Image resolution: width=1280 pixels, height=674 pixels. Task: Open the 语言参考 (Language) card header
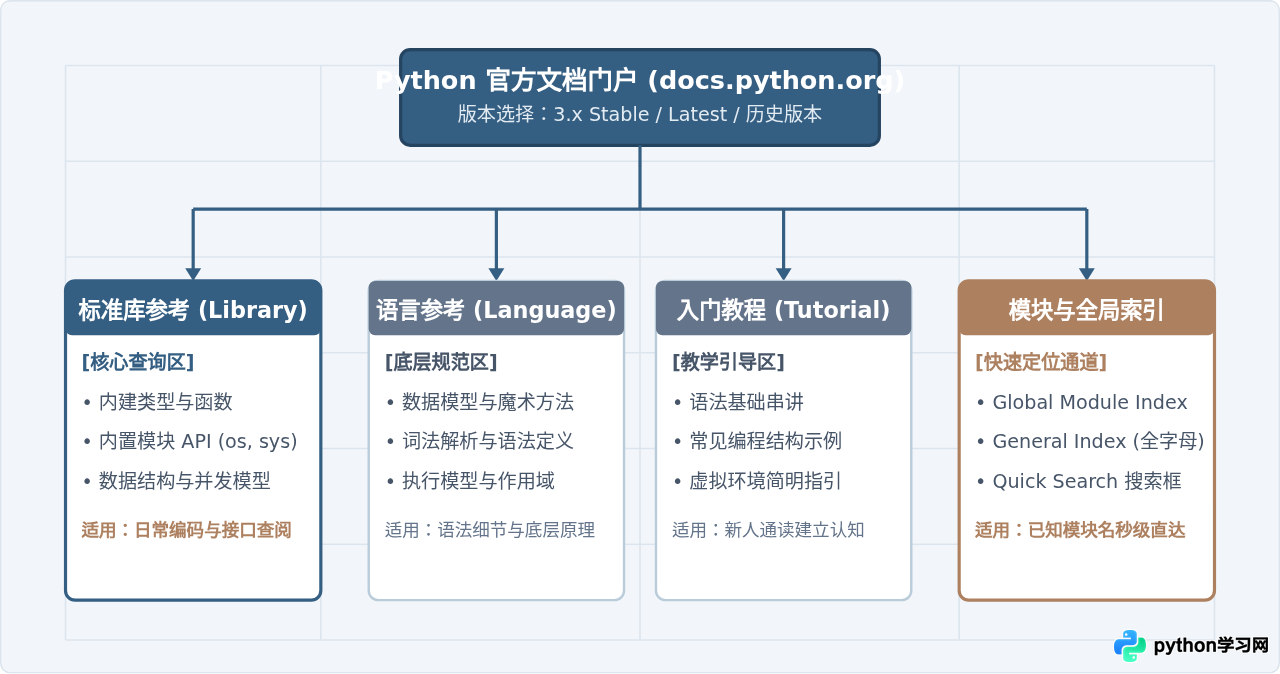[x=496, y=309]
